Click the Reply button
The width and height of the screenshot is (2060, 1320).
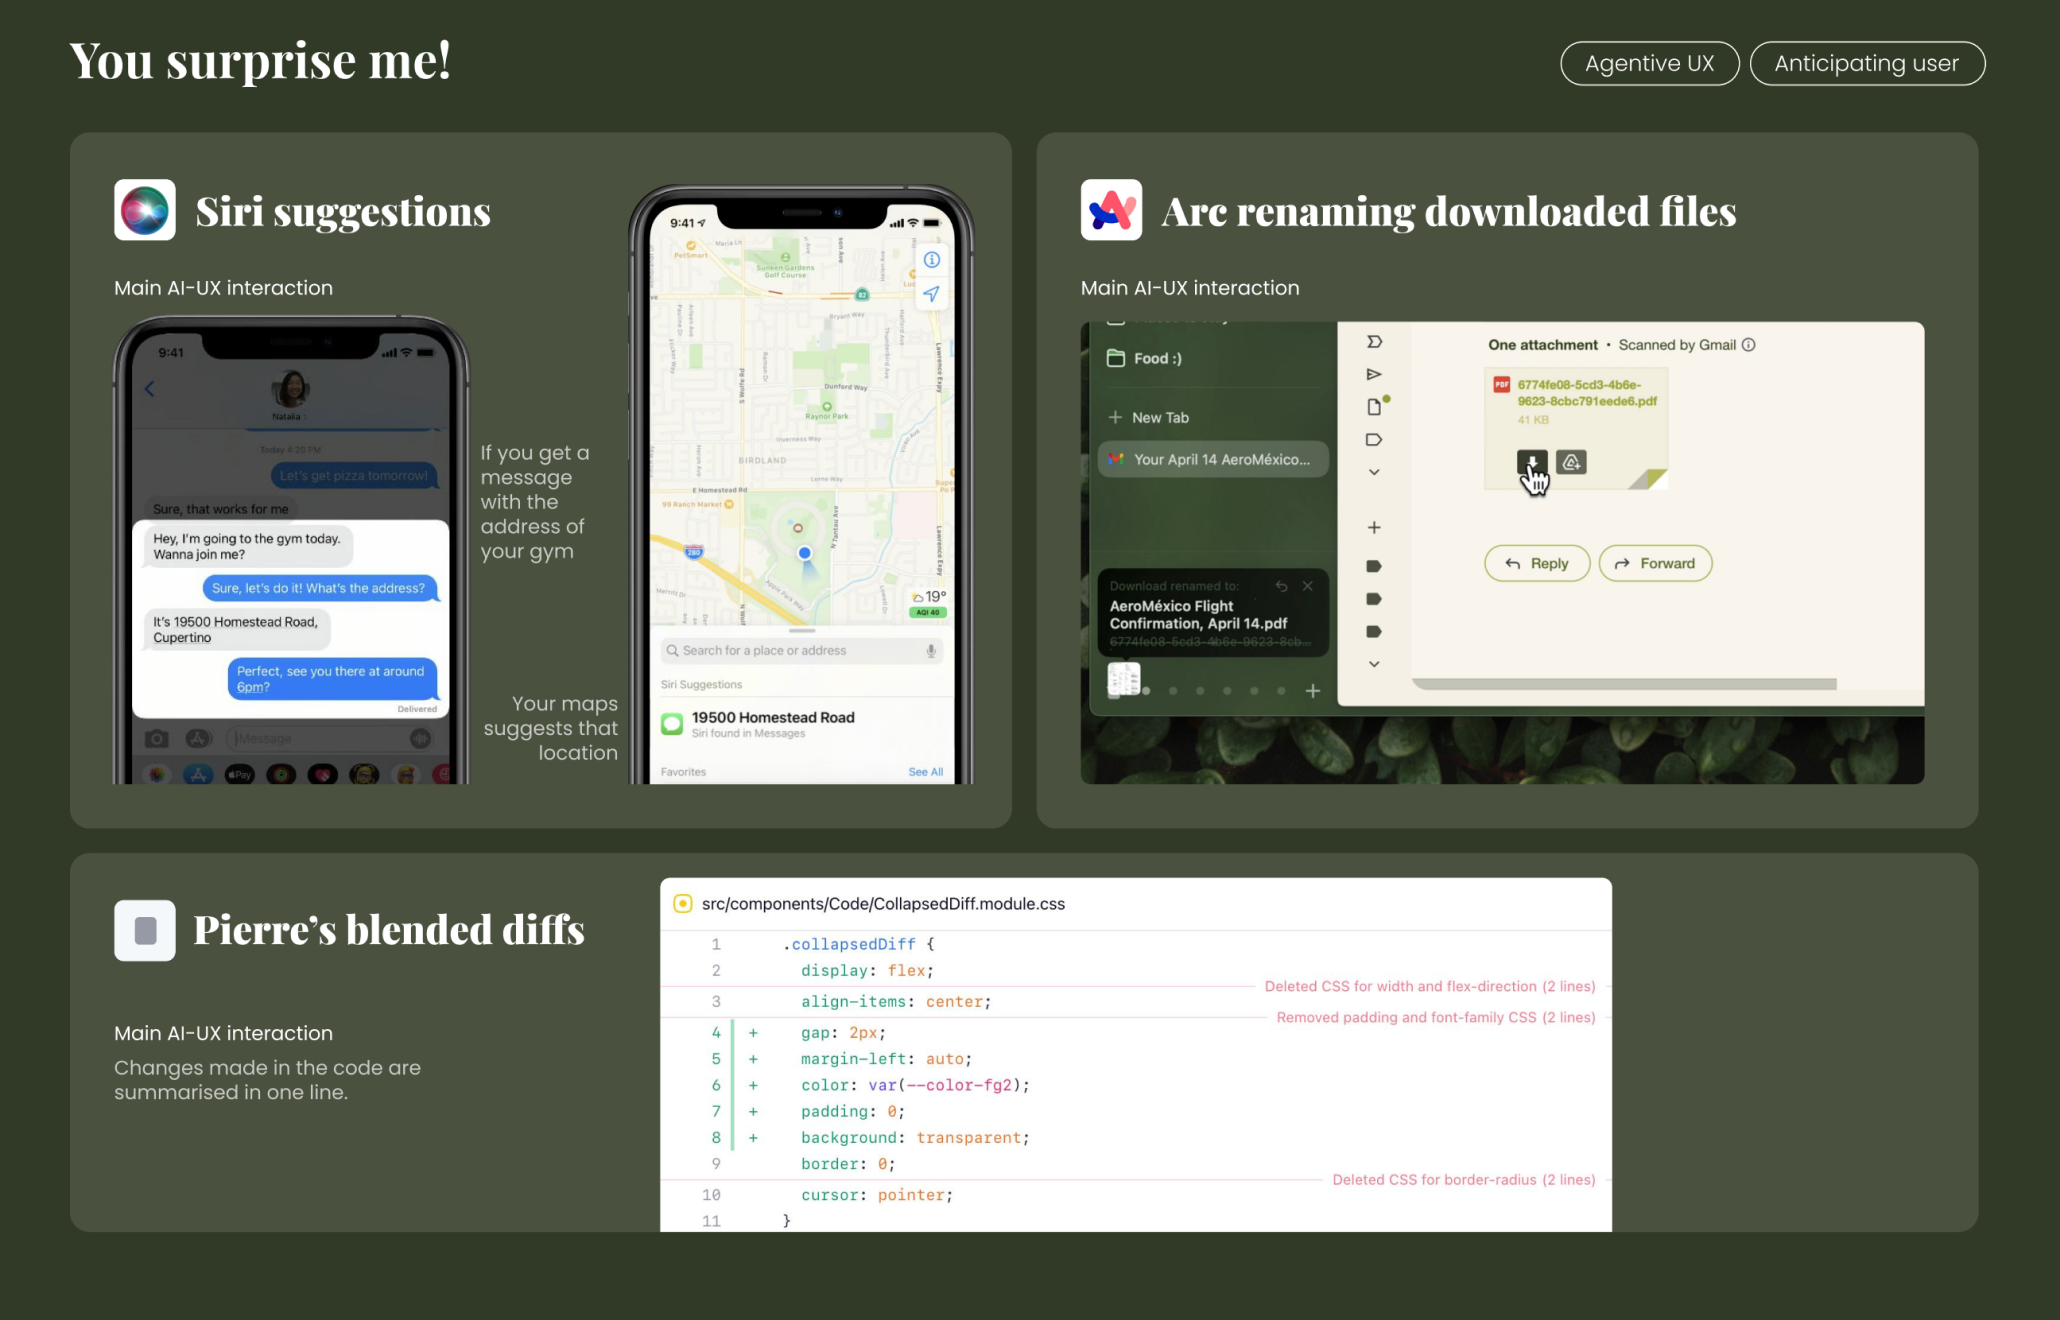[1536, 564]
